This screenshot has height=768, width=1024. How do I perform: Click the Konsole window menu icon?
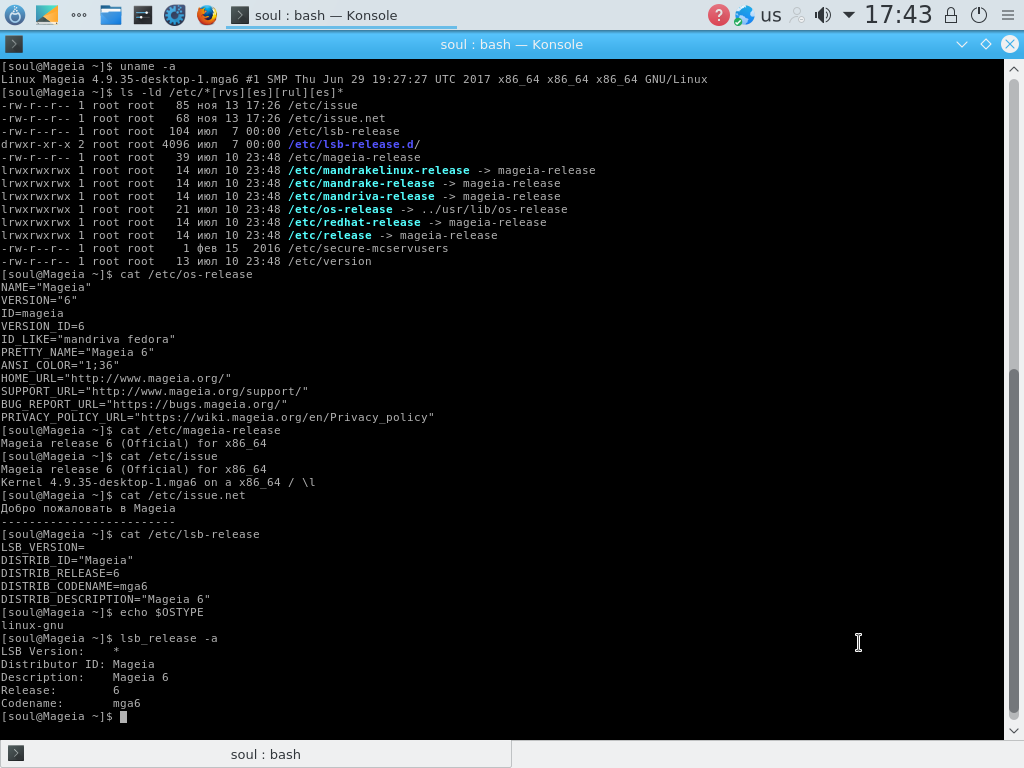[14, 44]
